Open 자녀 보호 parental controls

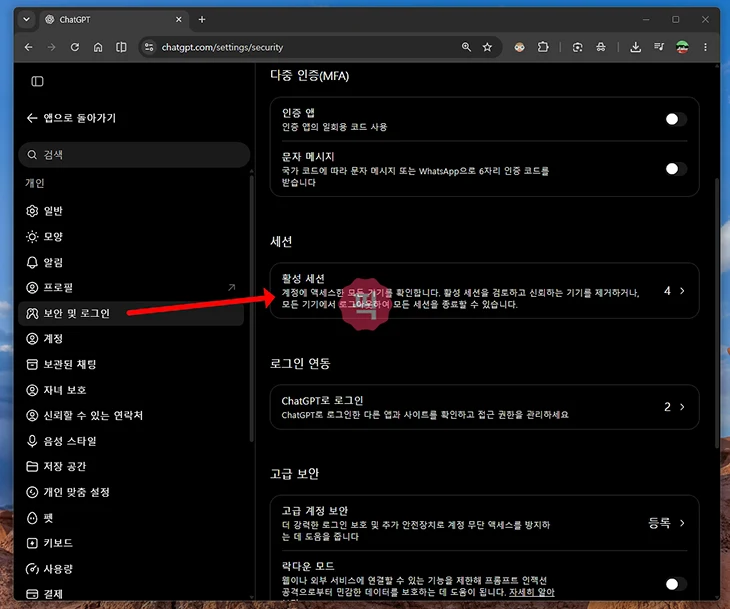[131, 390]
